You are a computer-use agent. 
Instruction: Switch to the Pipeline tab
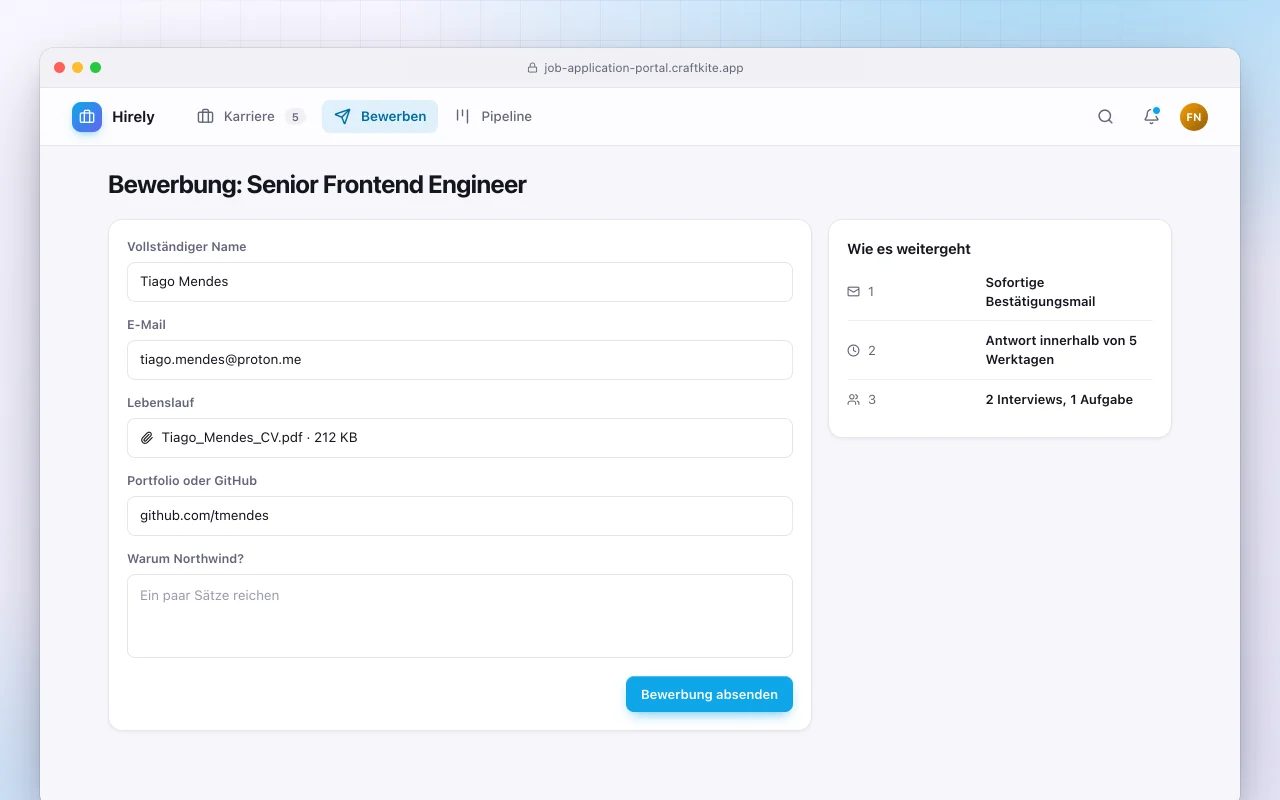point(494,117)
